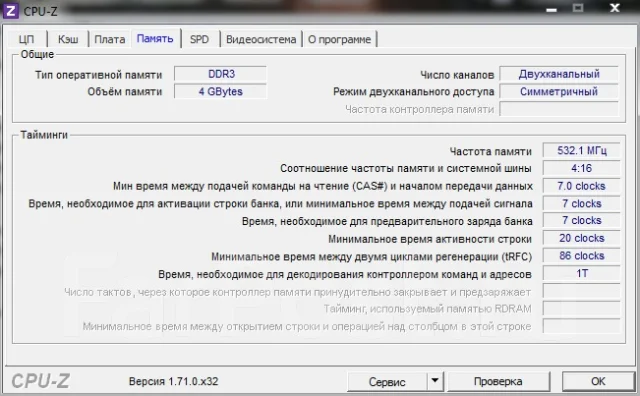The height and width of the screenshot is (396, 640).
Task: Click the 20 clocks value
Action: click(582, 238)
